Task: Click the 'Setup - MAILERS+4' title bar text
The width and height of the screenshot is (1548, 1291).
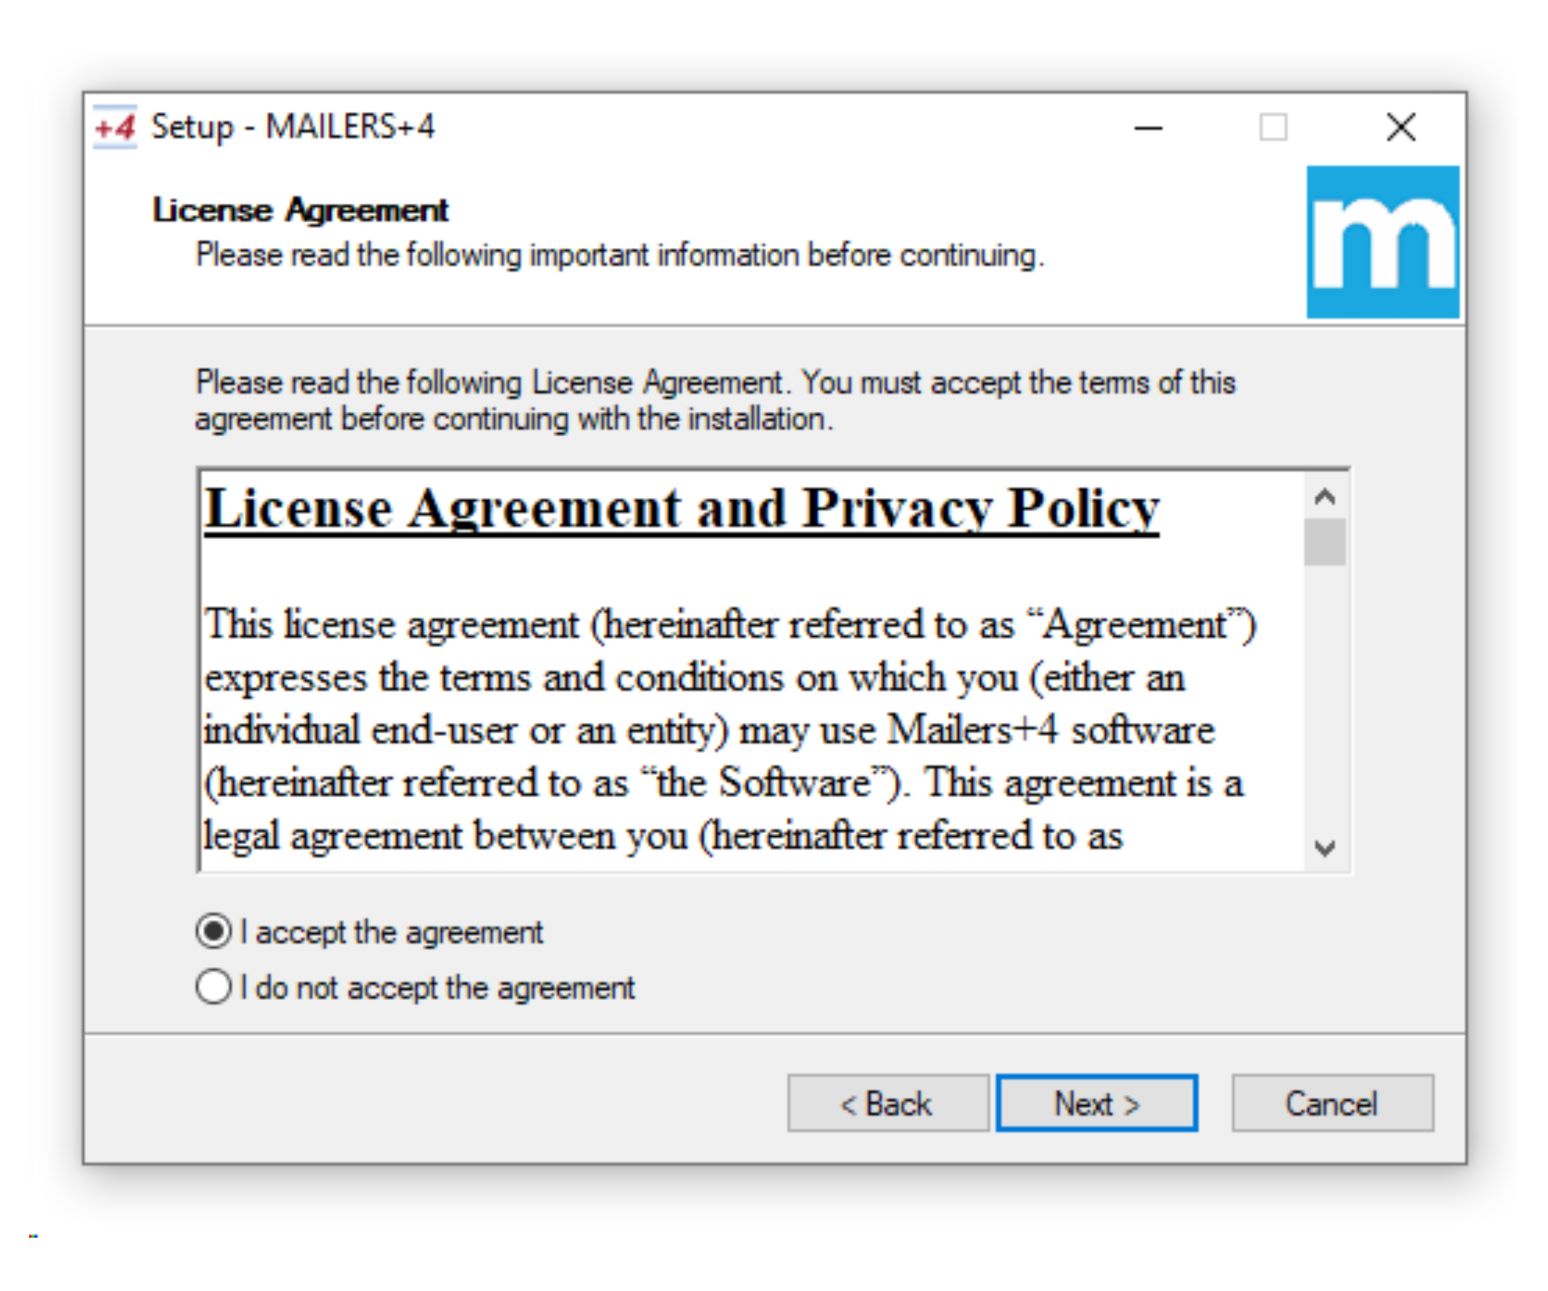Action: coord(293,127)
